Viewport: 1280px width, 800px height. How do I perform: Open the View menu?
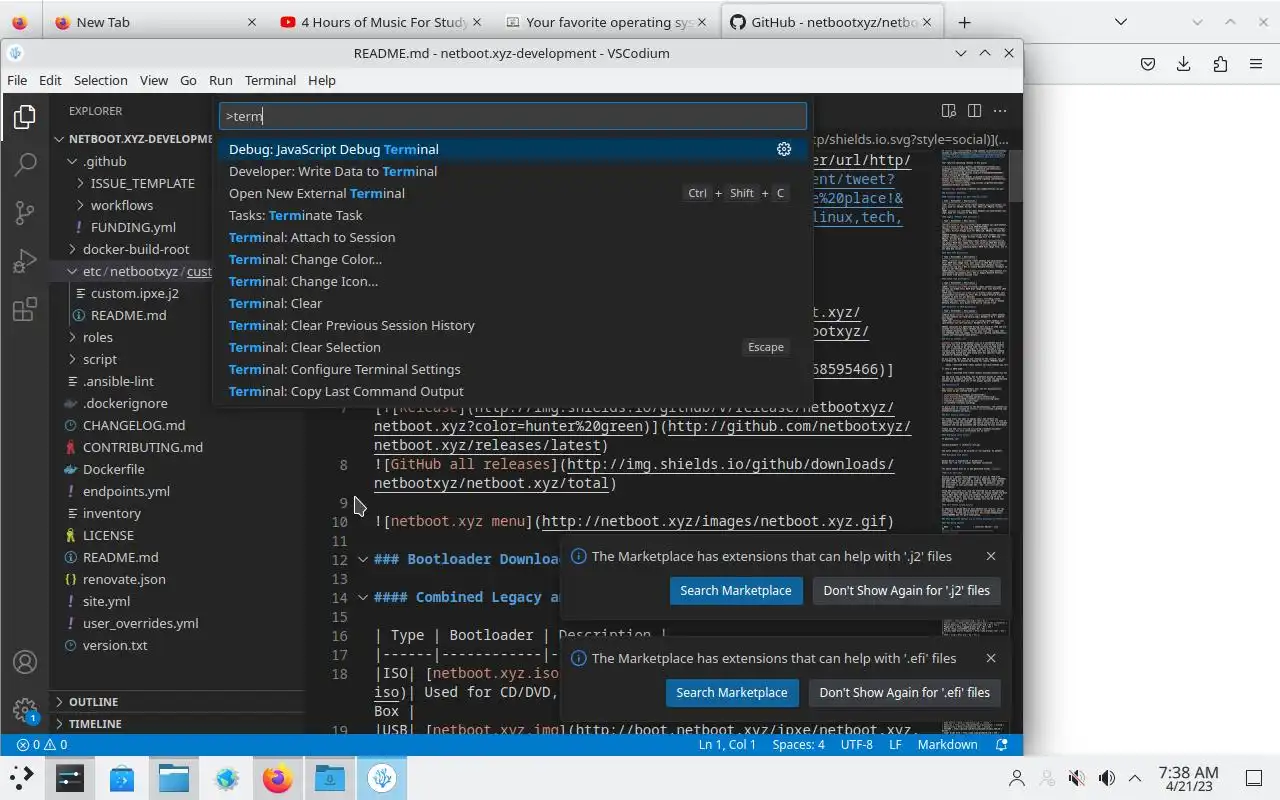click(x=154, y=80)
